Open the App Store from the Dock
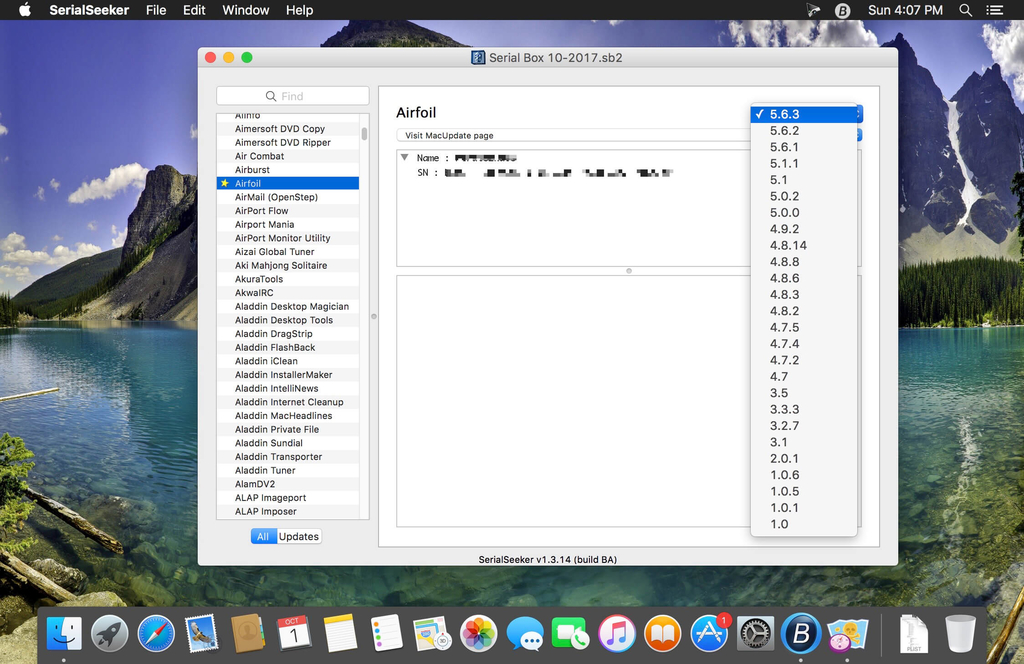This screenshot has height=664, width=1024. [x=709, y=633]
